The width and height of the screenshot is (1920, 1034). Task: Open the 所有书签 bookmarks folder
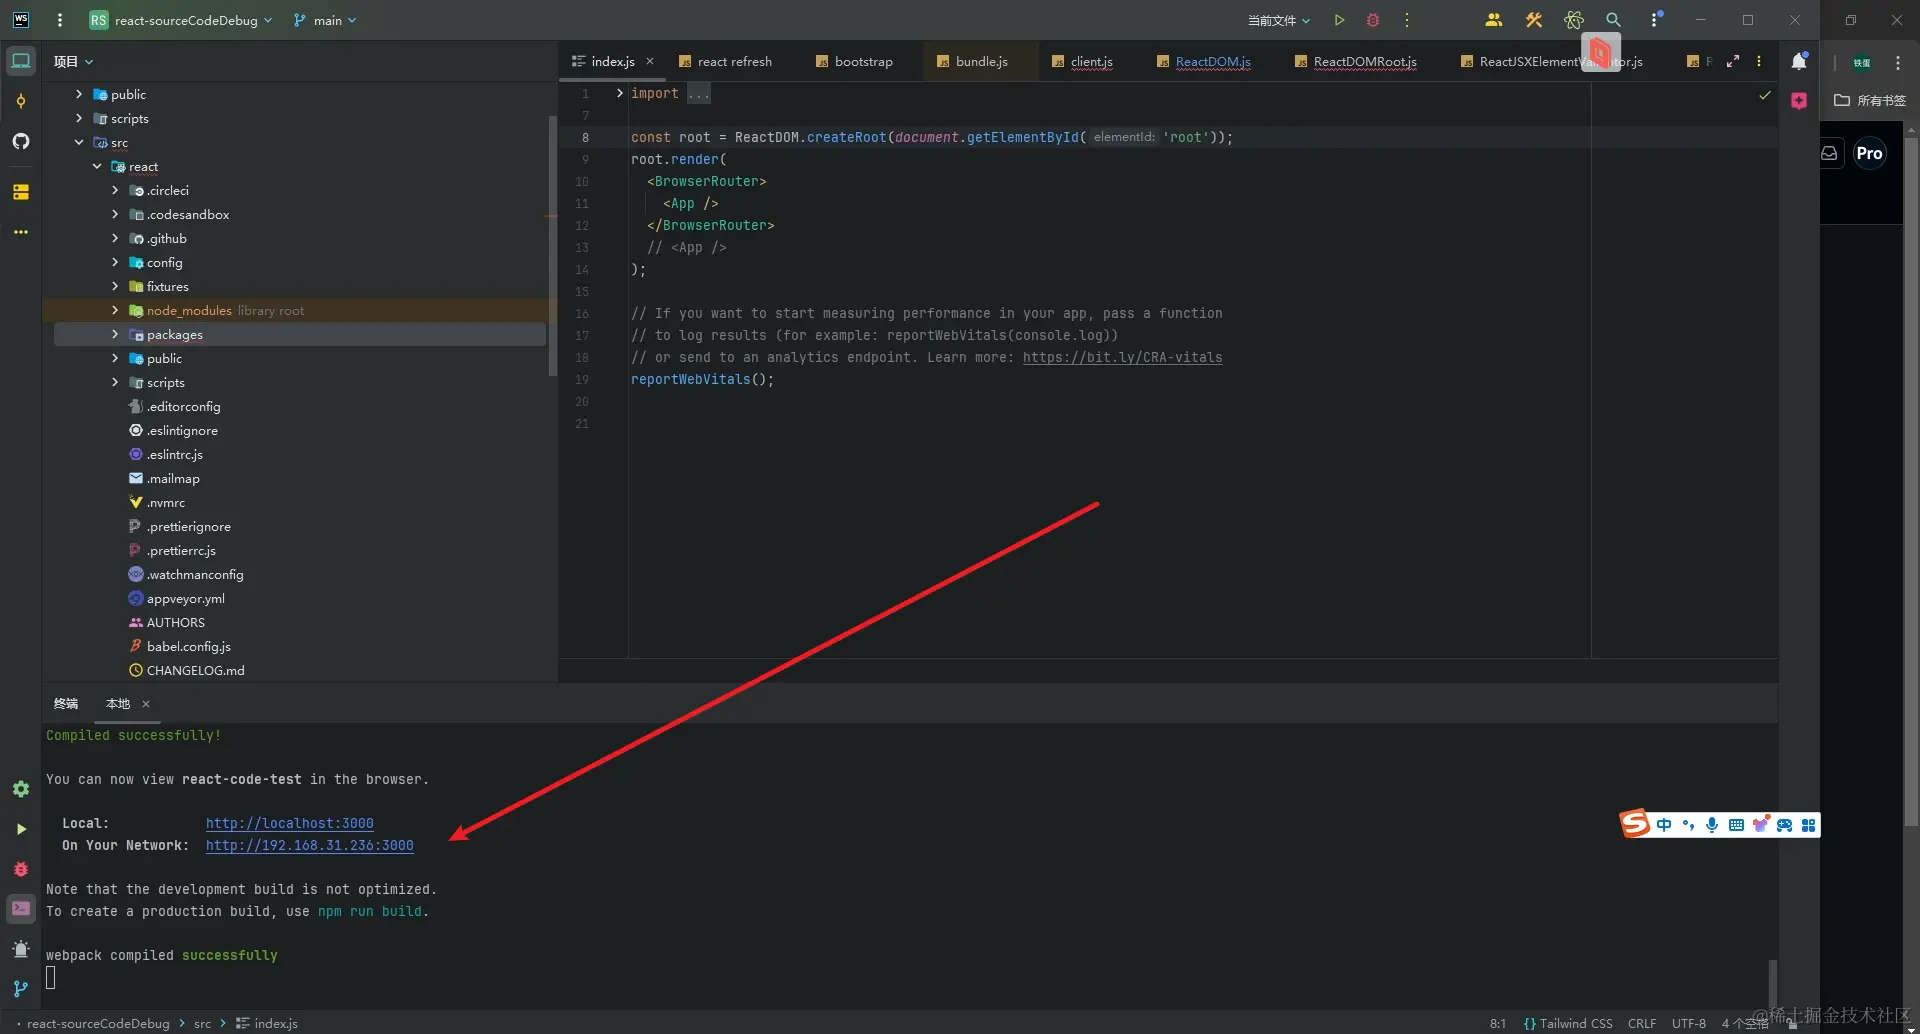point(1870,100)
